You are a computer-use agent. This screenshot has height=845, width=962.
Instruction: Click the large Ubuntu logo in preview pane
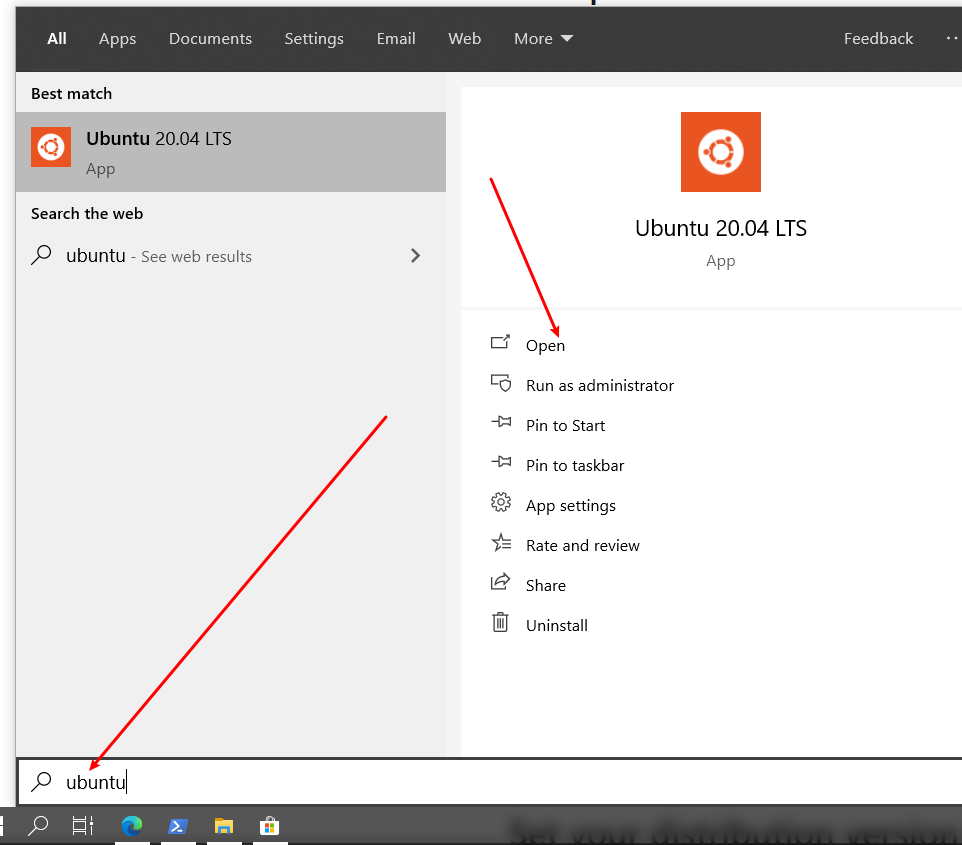(720, 152)
